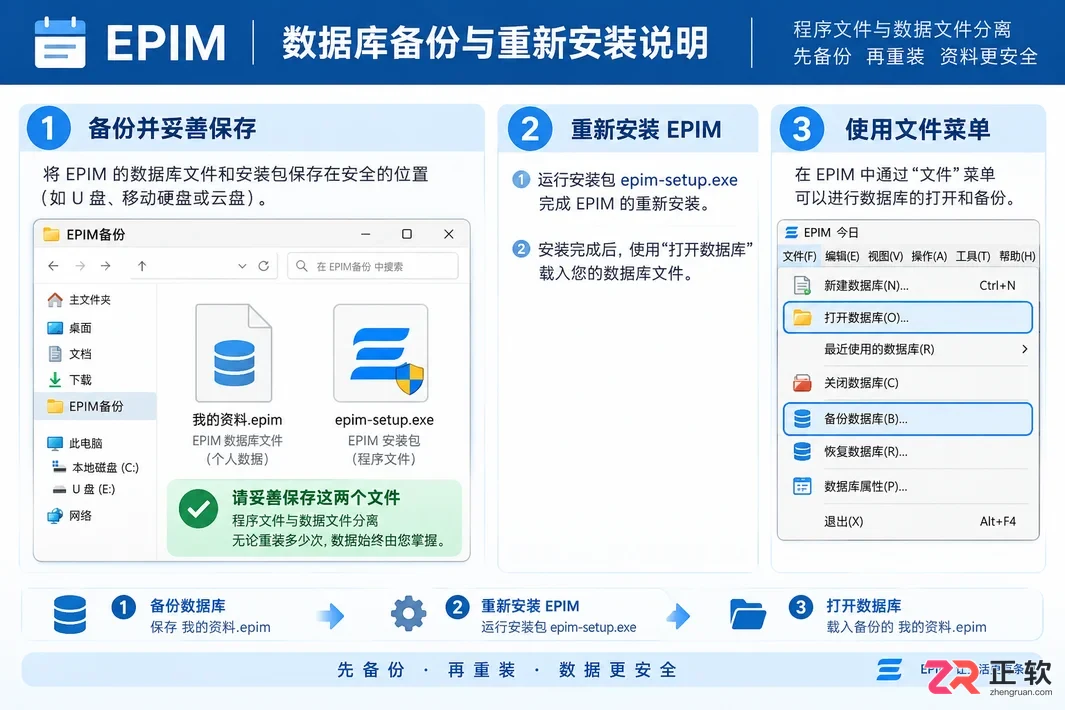1065x710 pixels.
Task: Click the new-document icon for 新建数据库(N)
Action: pyautogui.click(x=802, y=285)
